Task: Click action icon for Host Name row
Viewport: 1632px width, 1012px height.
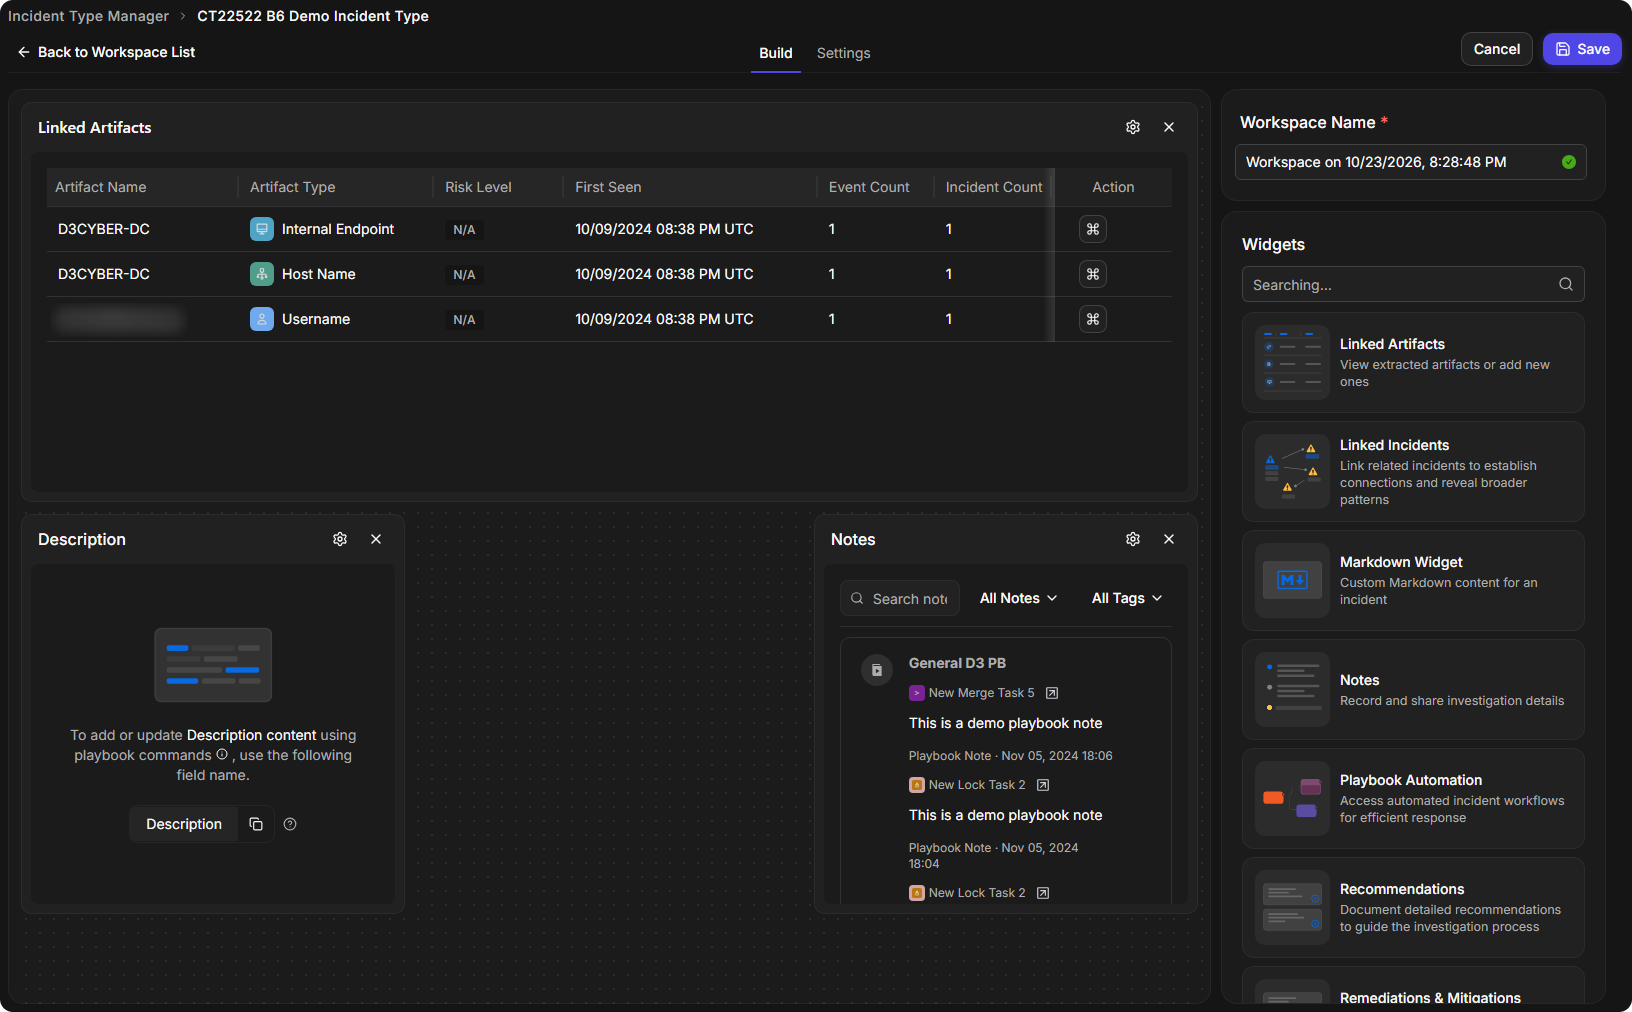Action: [1093, 274]
